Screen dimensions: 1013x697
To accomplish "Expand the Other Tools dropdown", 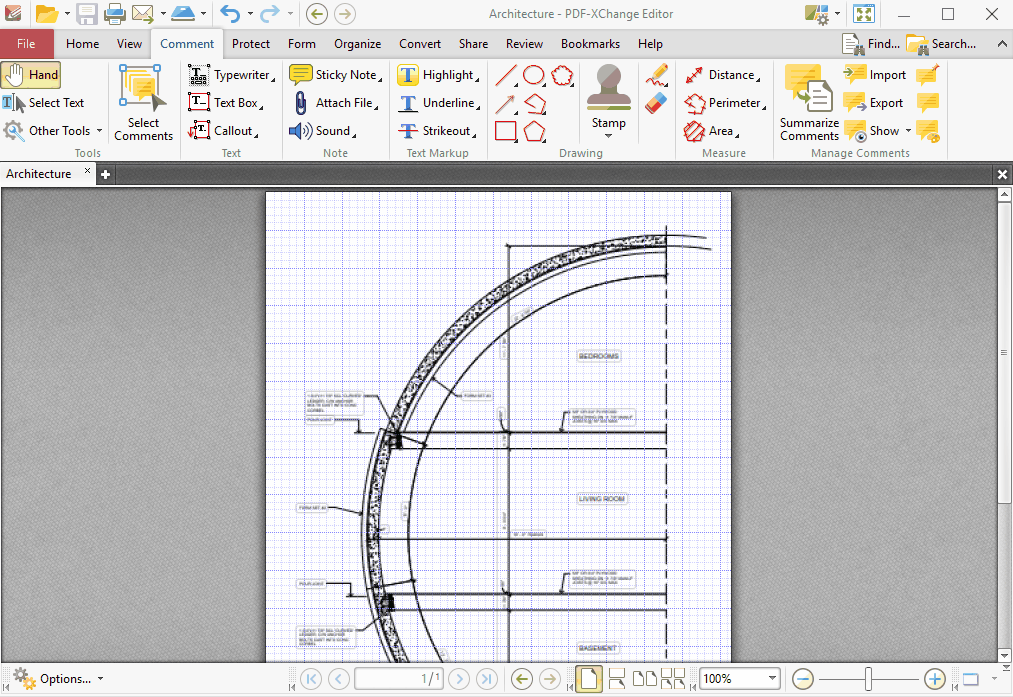I will coord(99,131).
